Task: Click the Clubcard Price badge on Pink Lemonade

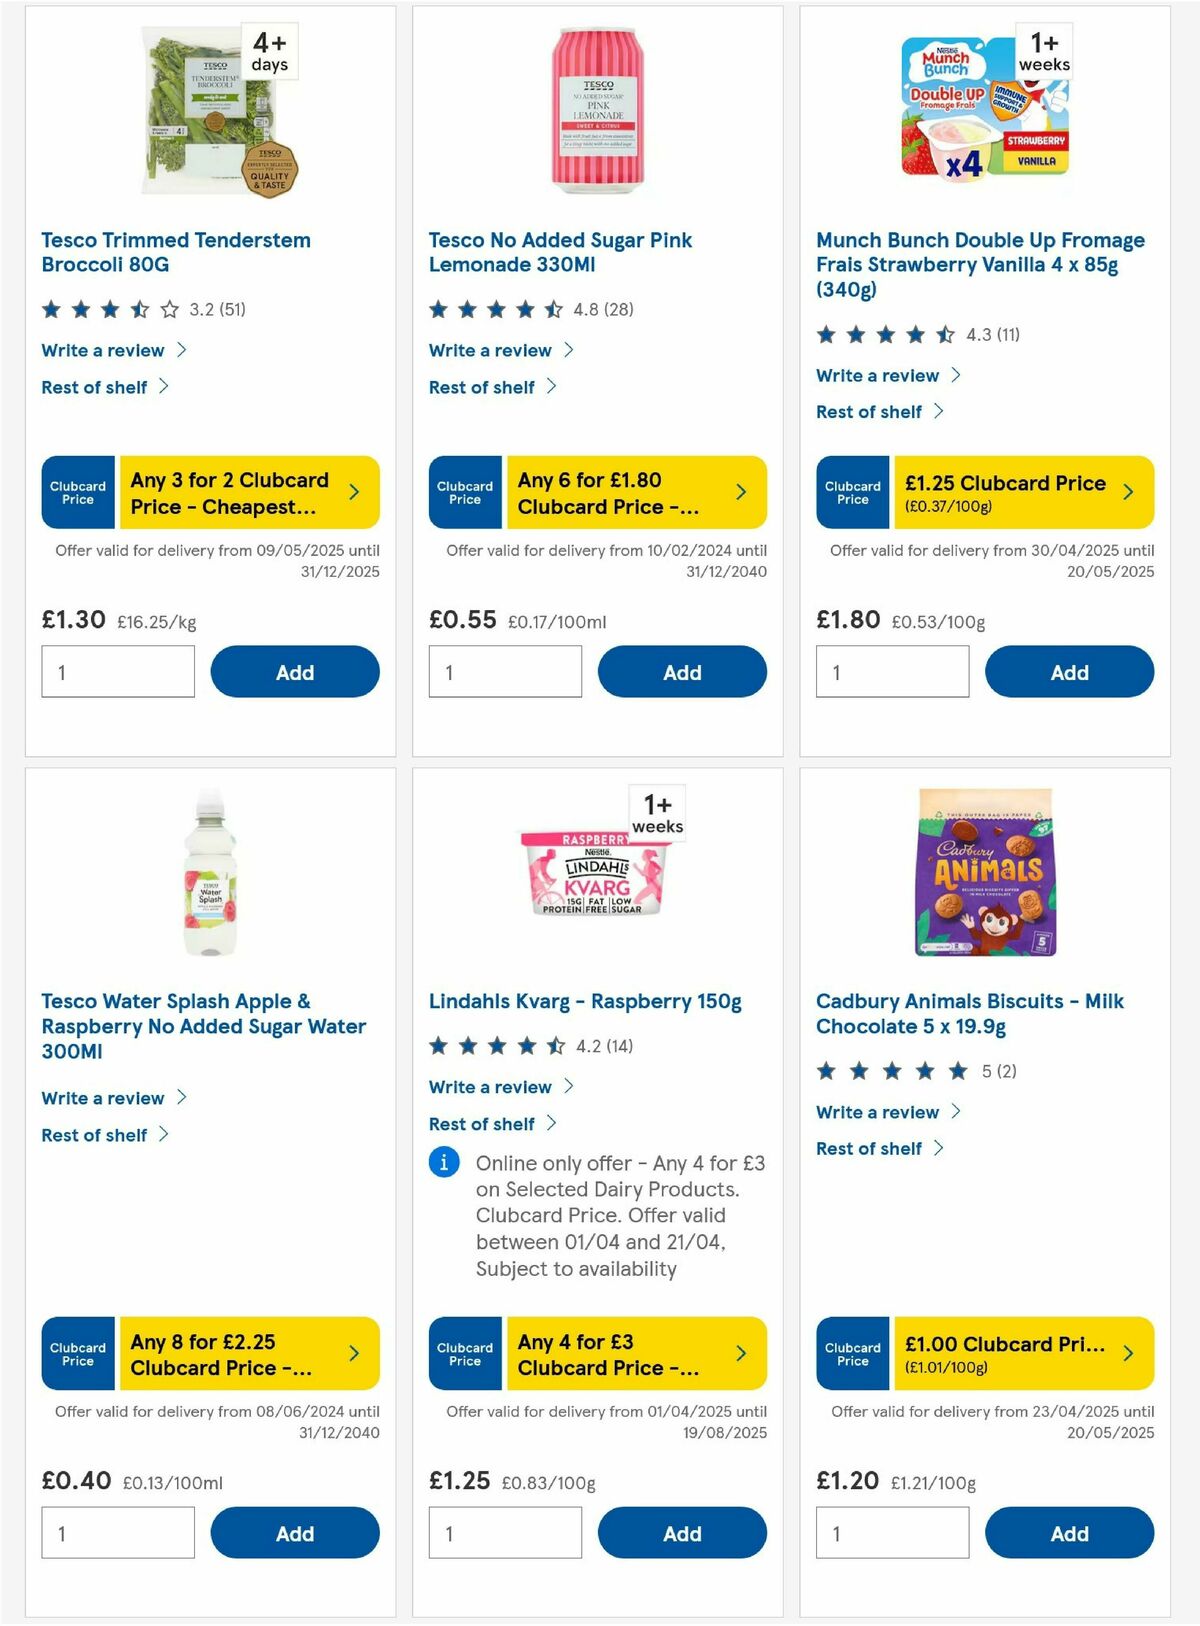Action: [x=464, y=492]
